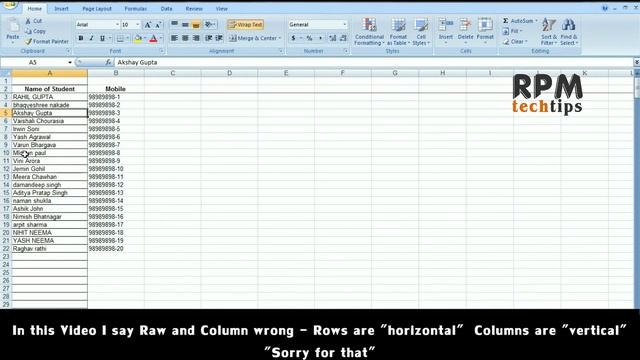Screen dimensions: 640x360
Task: Apply Comma Style number format
Action: 320,38
